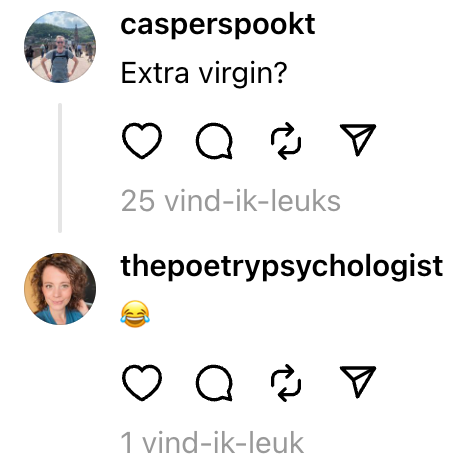Click the "Extra virgin?" comment text
The height and width of the screenshot is (464, 457).
point(204,73)
